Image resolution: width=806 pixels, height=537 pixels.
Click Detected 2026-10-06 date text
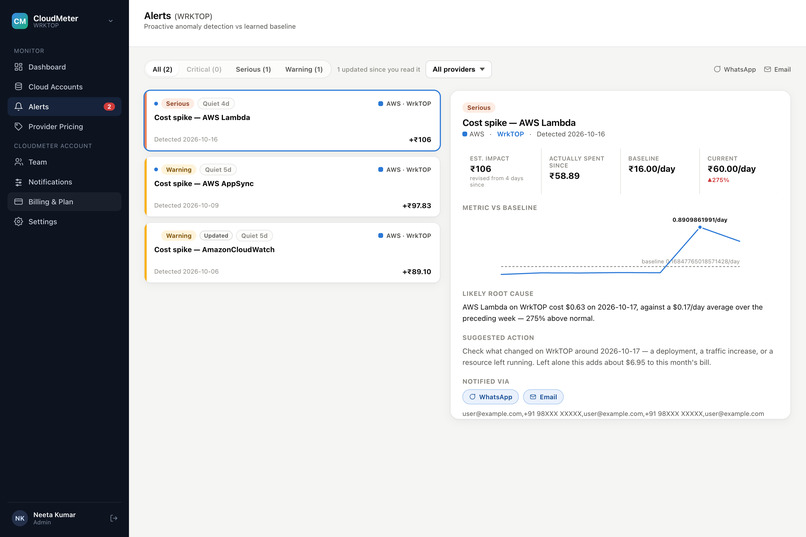[186, 271]
